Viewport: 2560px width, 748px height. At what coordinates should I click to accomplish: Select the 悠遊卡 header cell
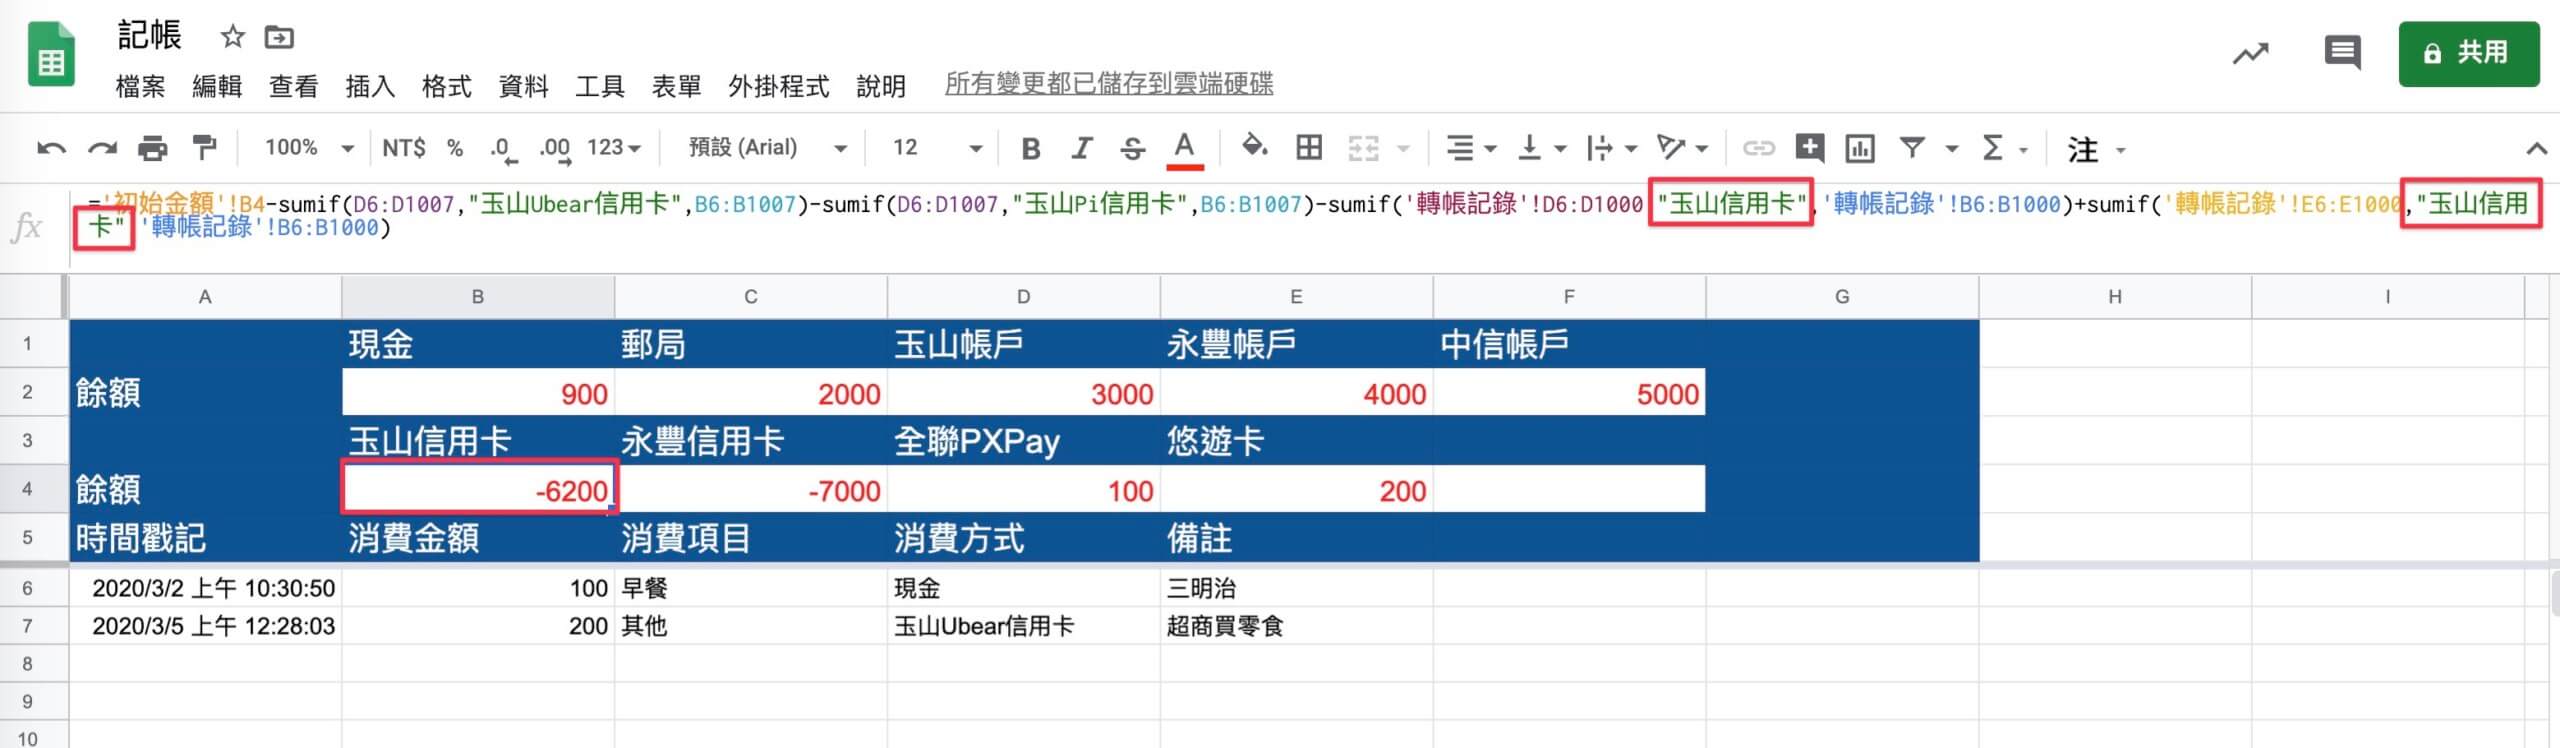point(1297,441)
